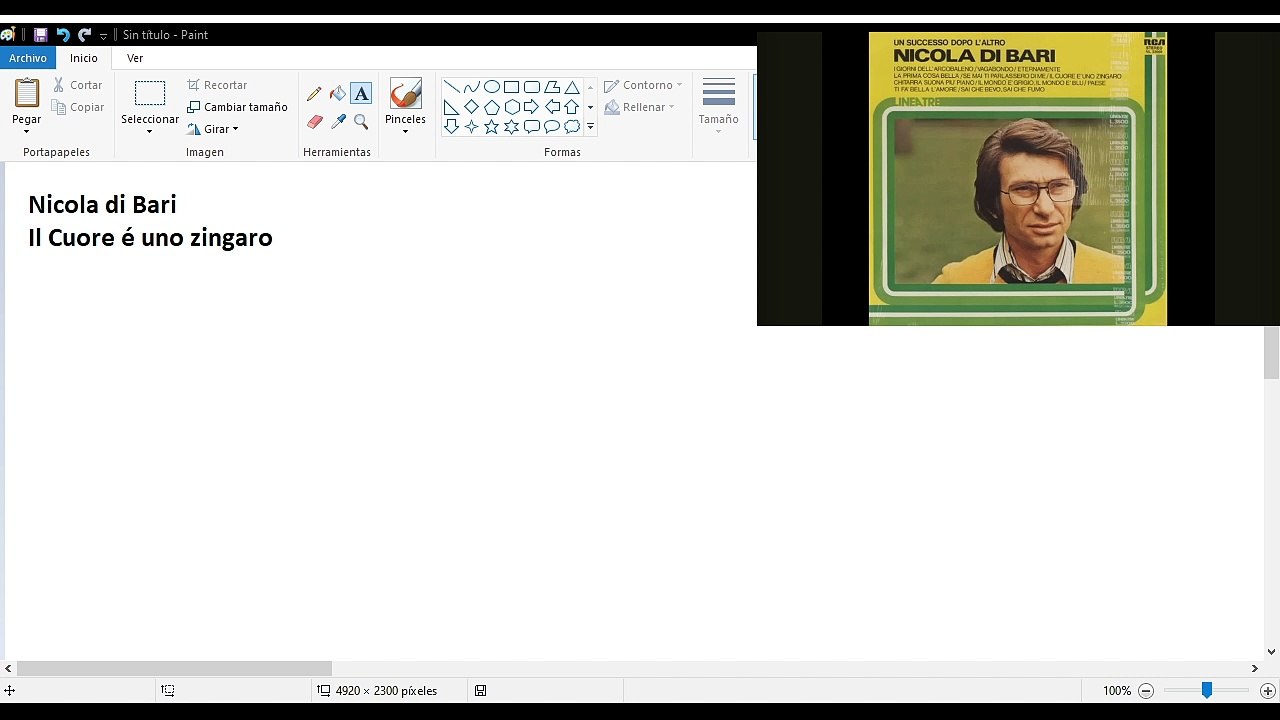
Task: Choose the Pentagon shape
Action: 492,107
